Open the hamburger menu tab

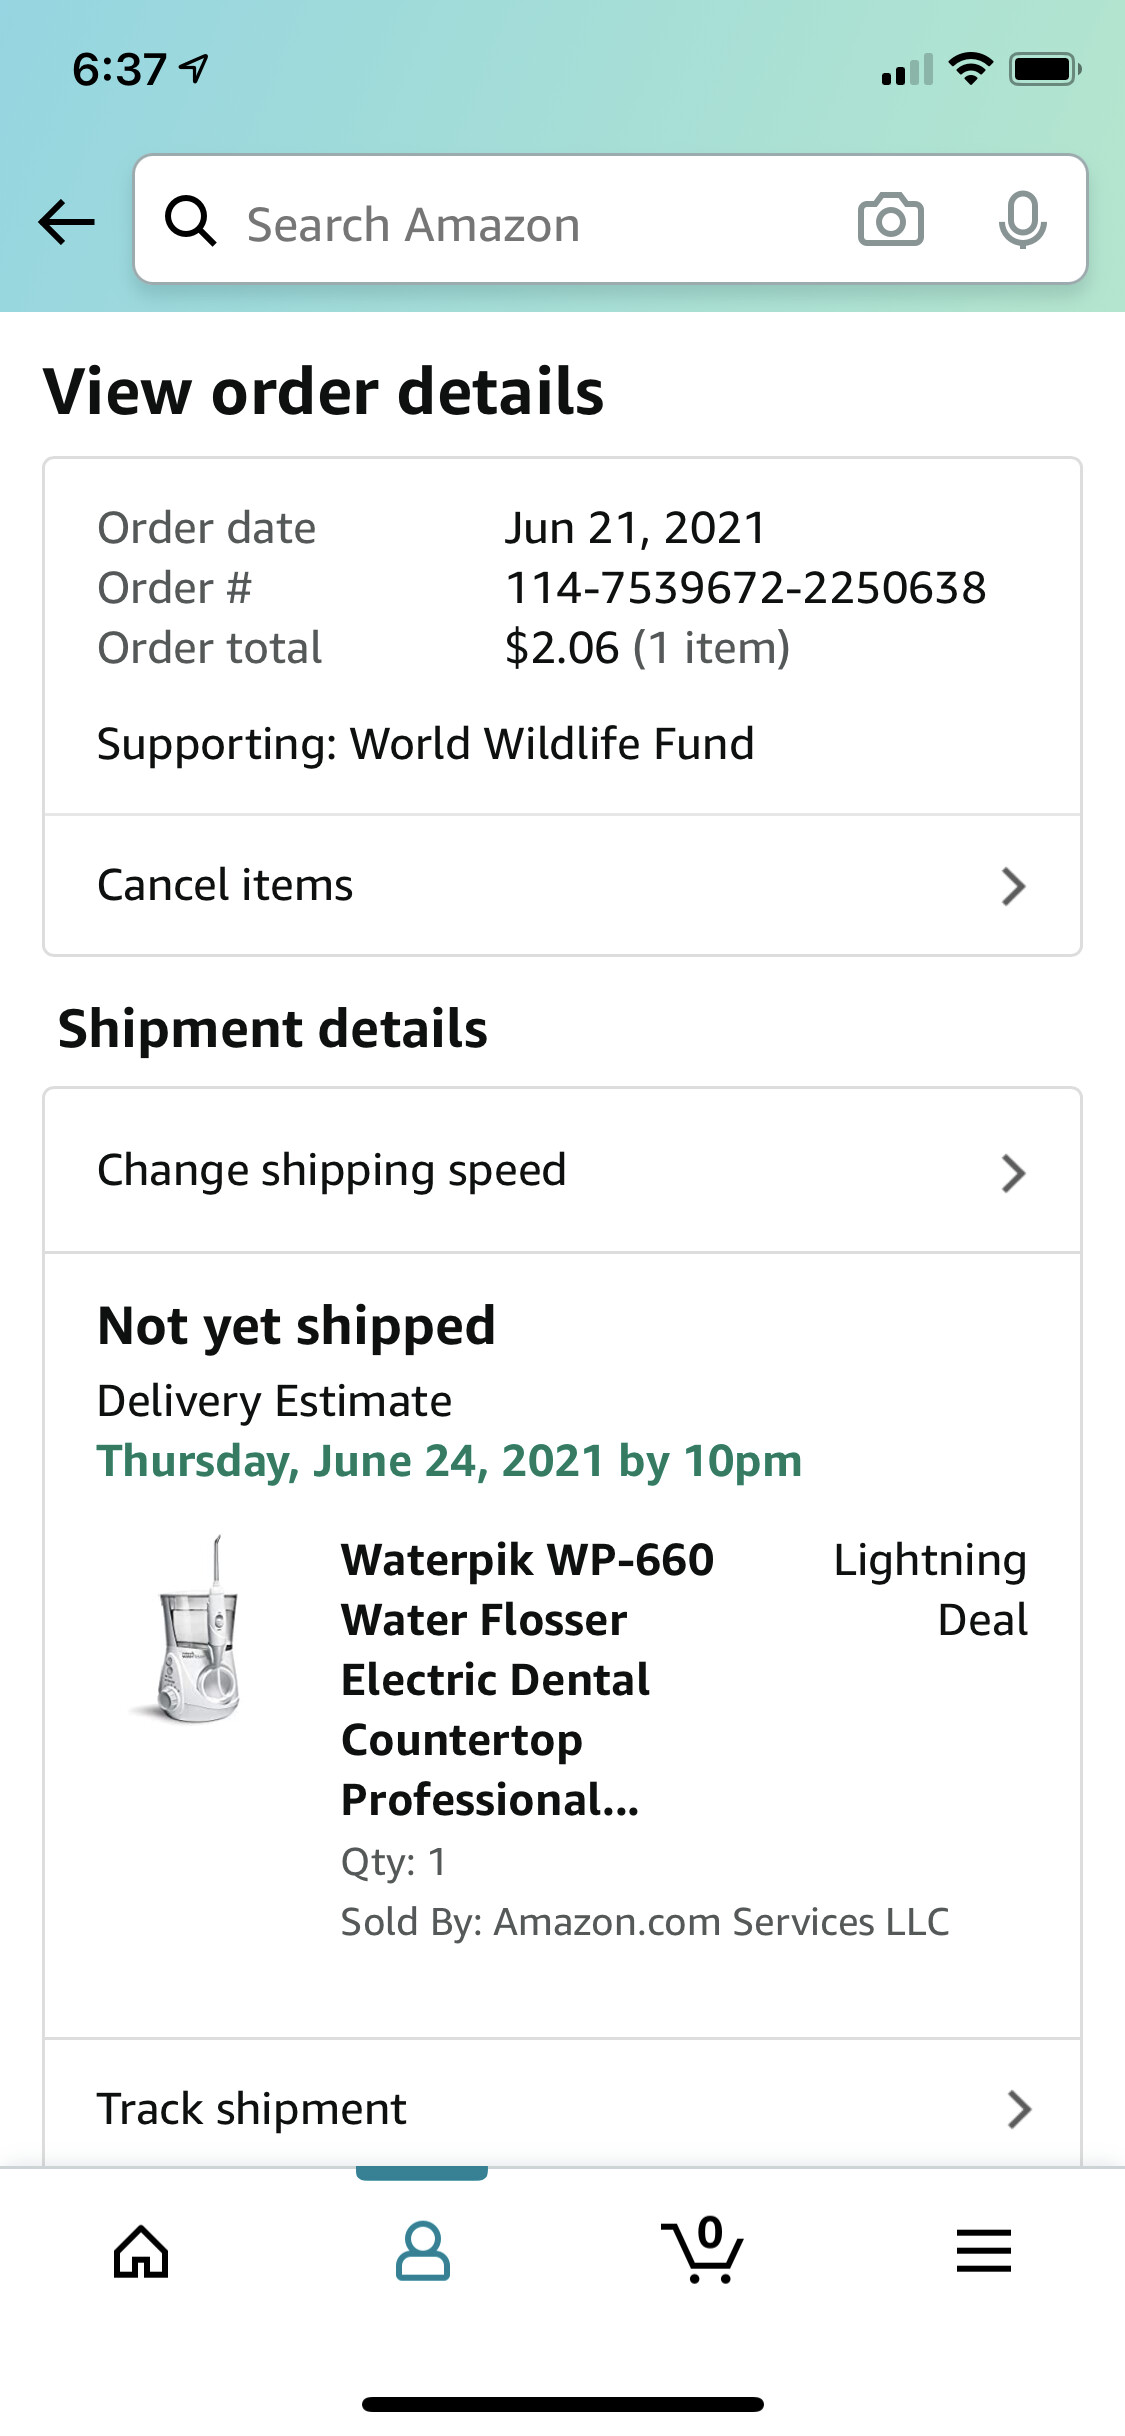coord(984,2252)
